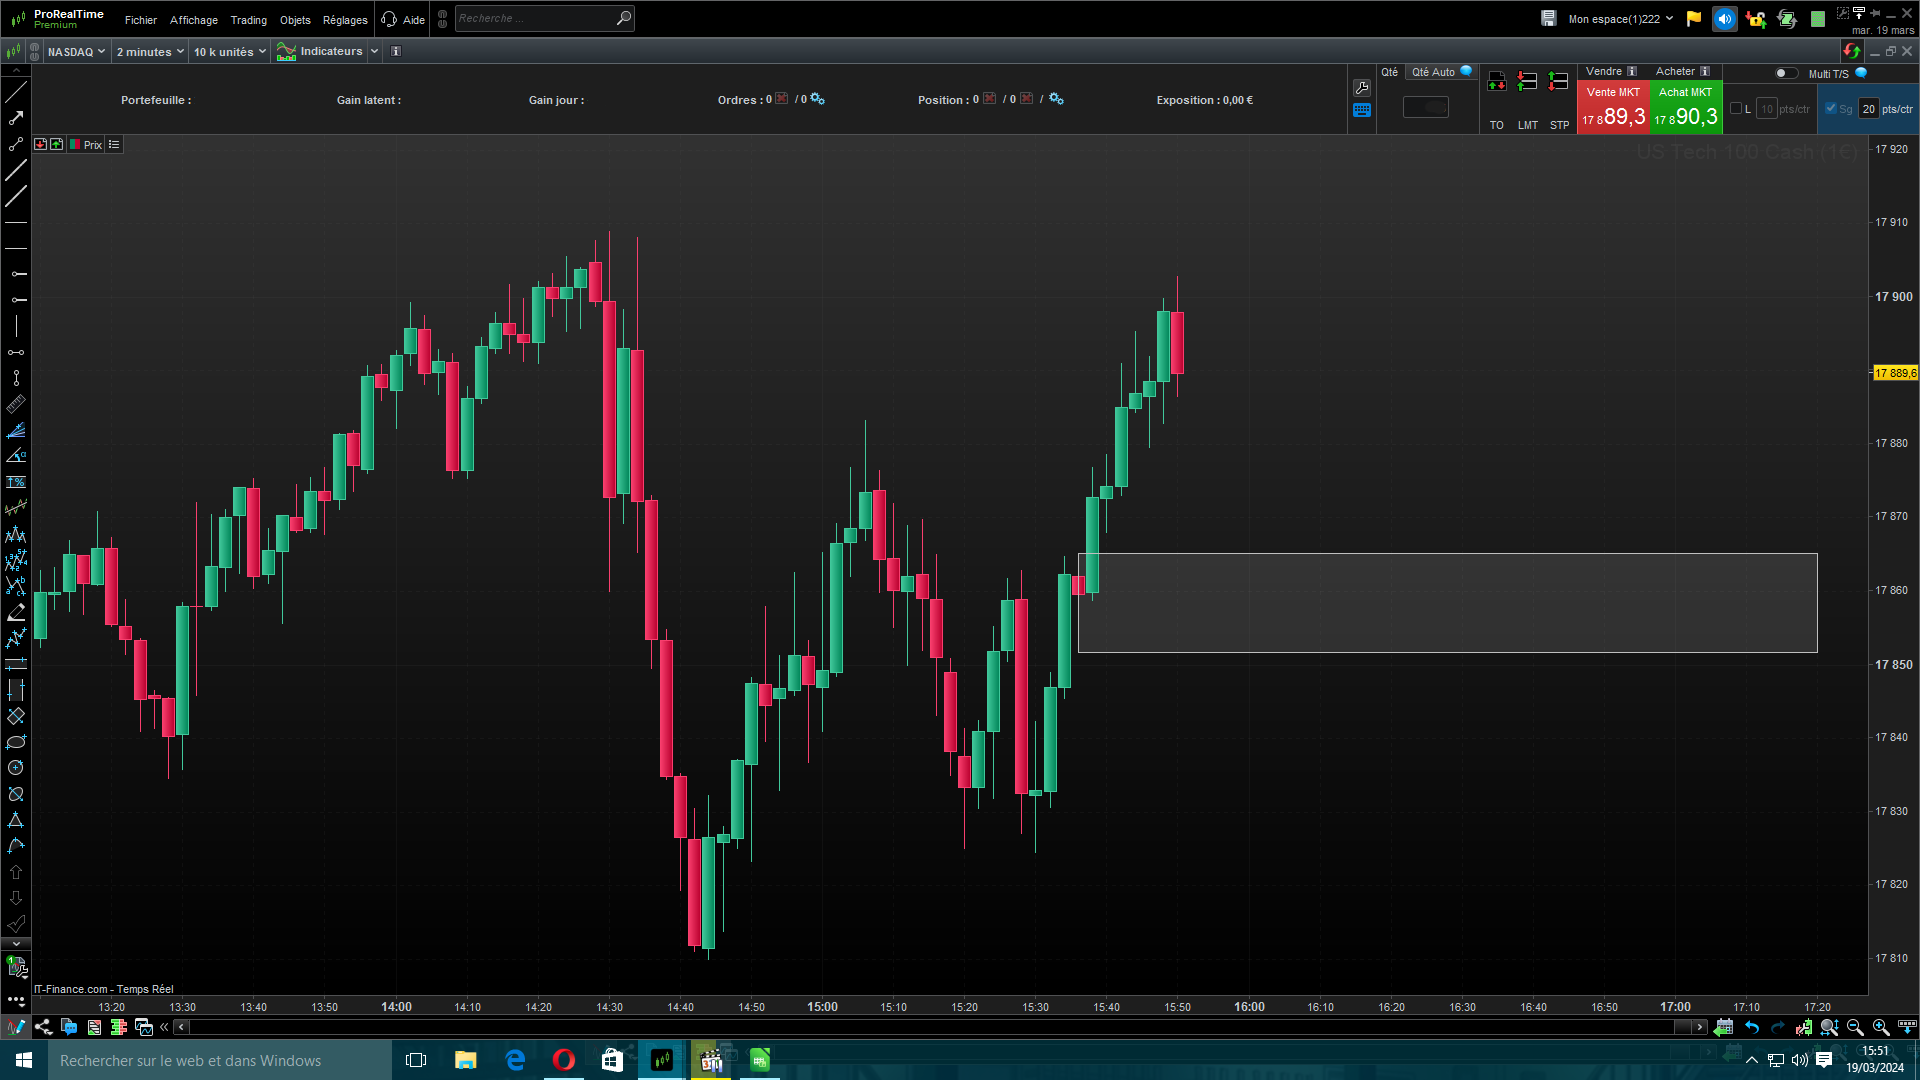The width and height of the screenshot is (1920, 1080).
Task: Open trading settings wrench icon
Action: click(1361, 88)
